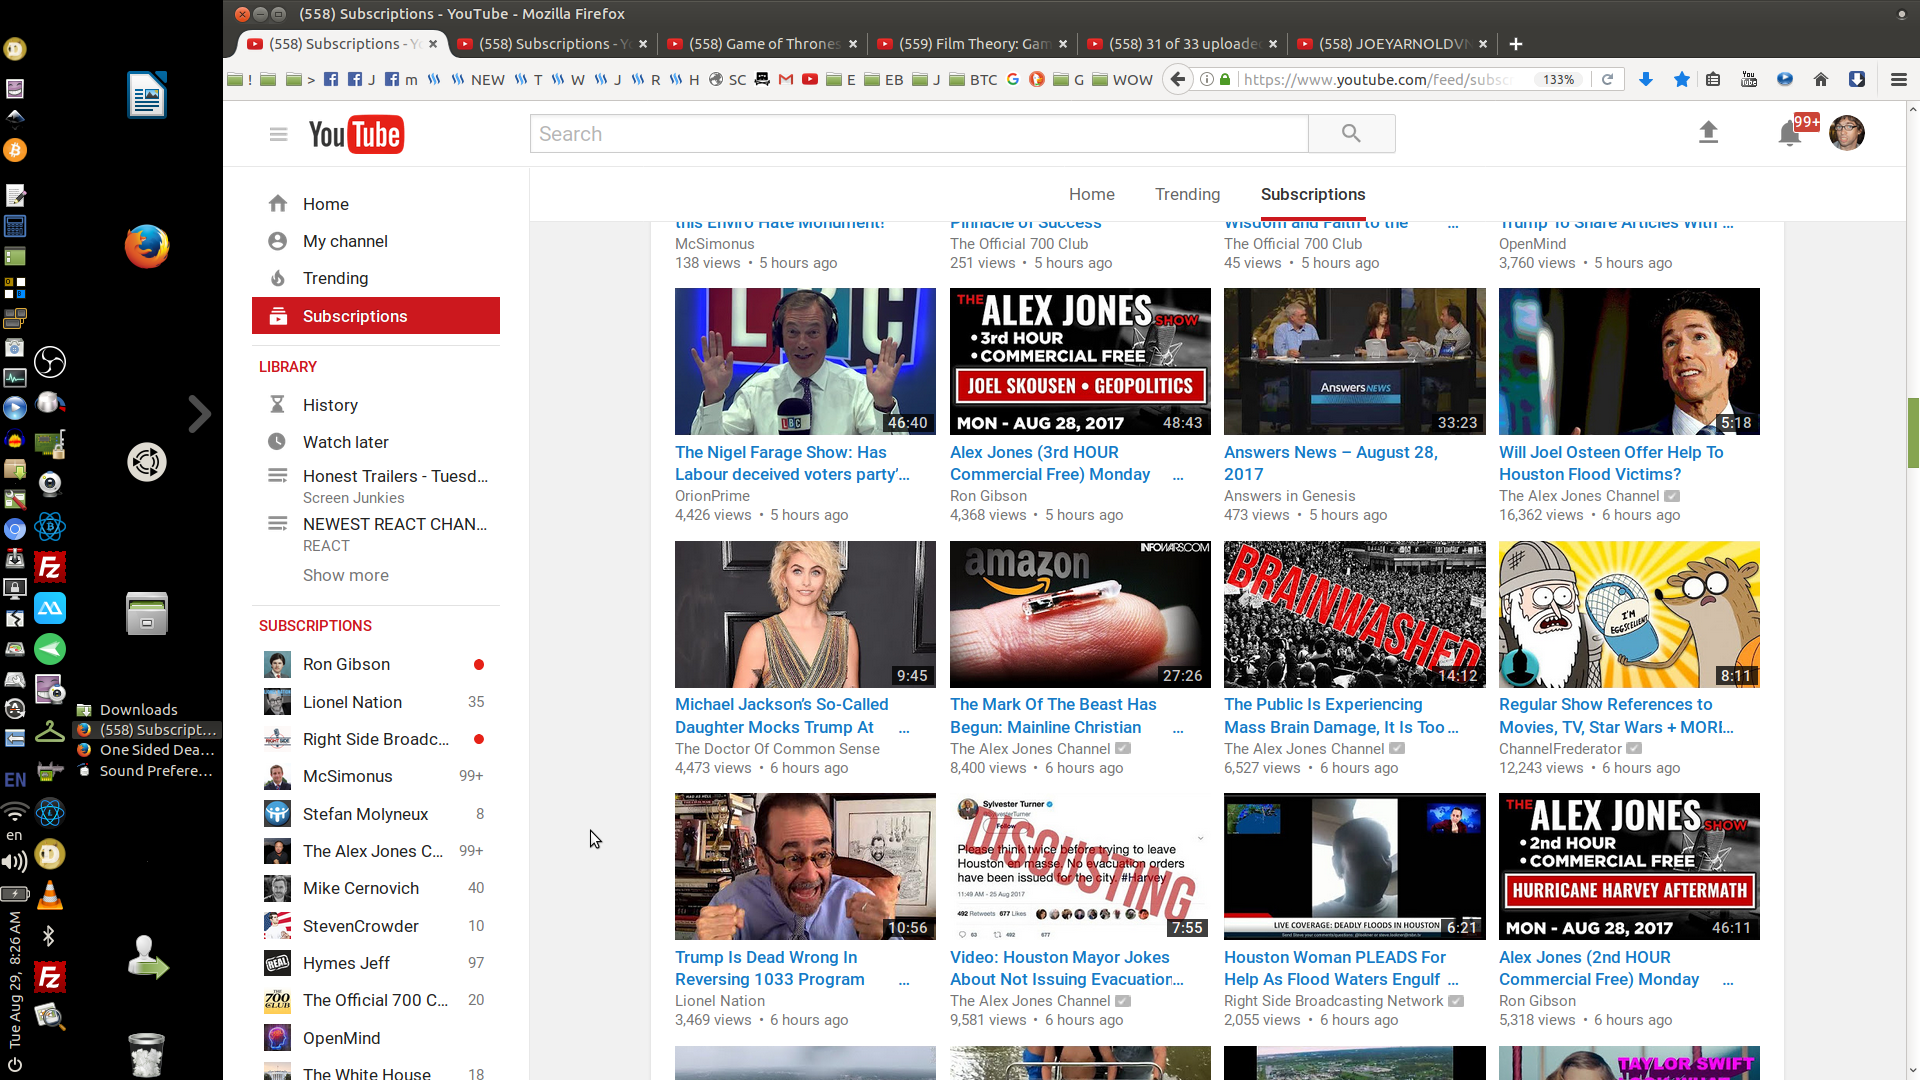Close the Game of Thrones tab
Image resolution: width=1920 pixels, height=1080 pixels.
[x=853, y=44]
